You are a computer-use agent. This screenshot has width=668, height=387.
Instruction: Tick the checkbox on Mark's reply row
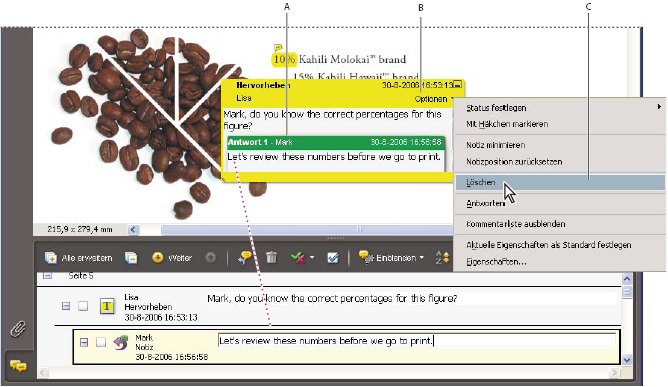pos(101,342)
